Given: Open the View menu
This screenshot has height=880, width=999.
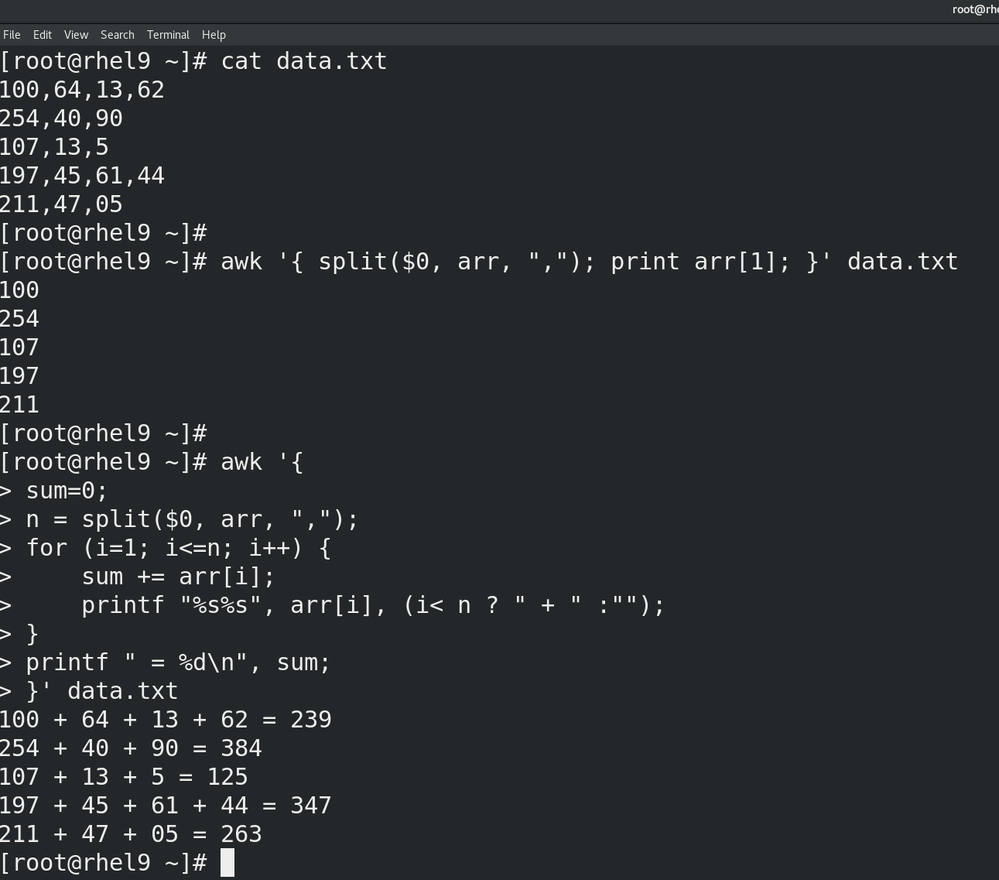Looking at the screenshot, I should click(x=75, y=34).
